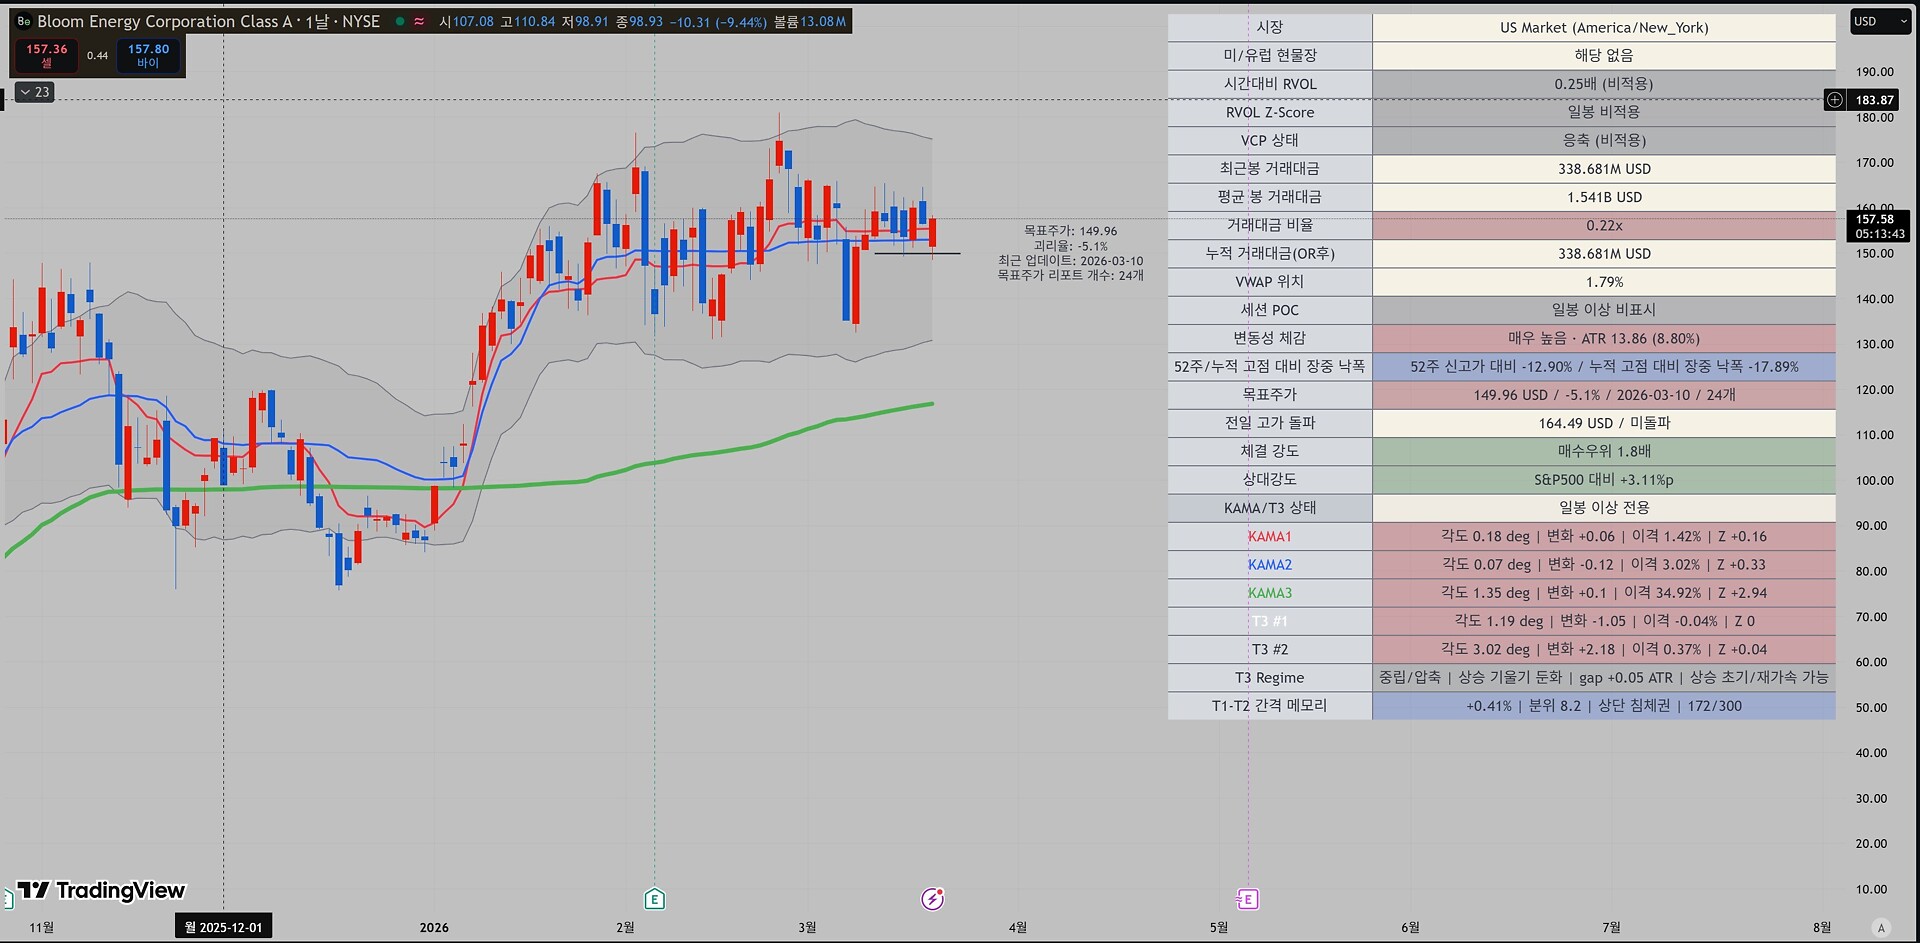Click the 'T1-T2 간격 메모리' row label

coord(1270,706)
